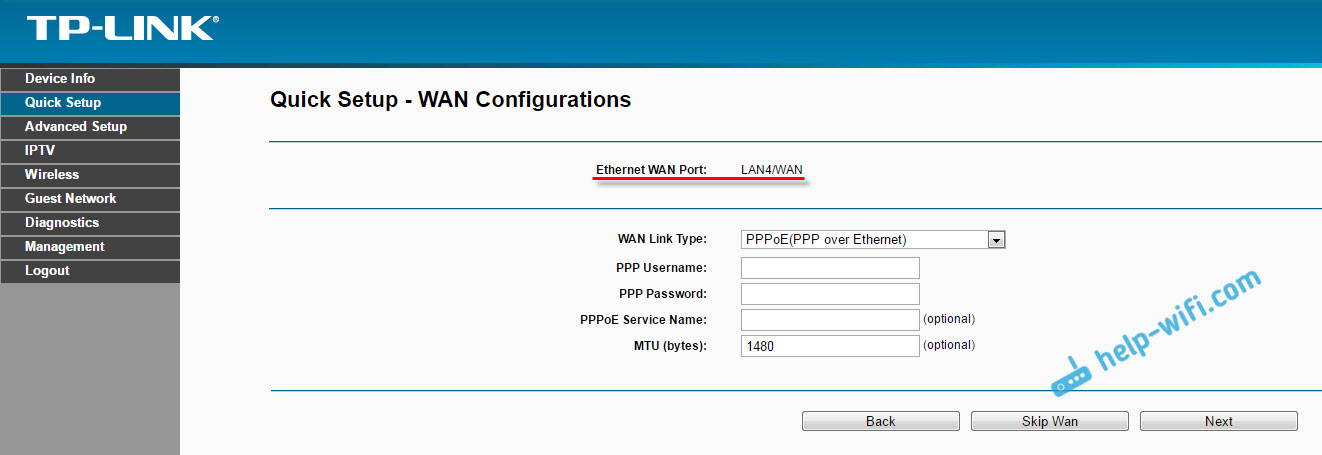Viewport: 1322px width, 455px height.
Task: Navigate to Wireless settings
Action: [52, 175]
